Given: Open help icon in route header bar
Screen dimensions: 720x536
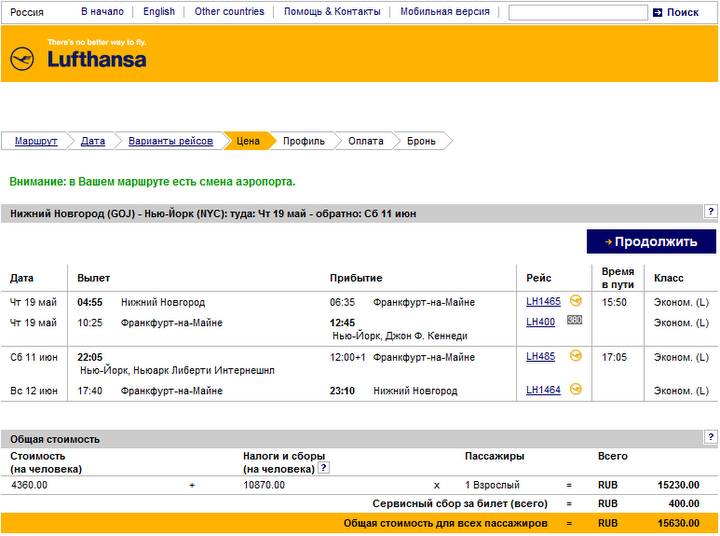Looking at the screenshot, I should 710,212.
